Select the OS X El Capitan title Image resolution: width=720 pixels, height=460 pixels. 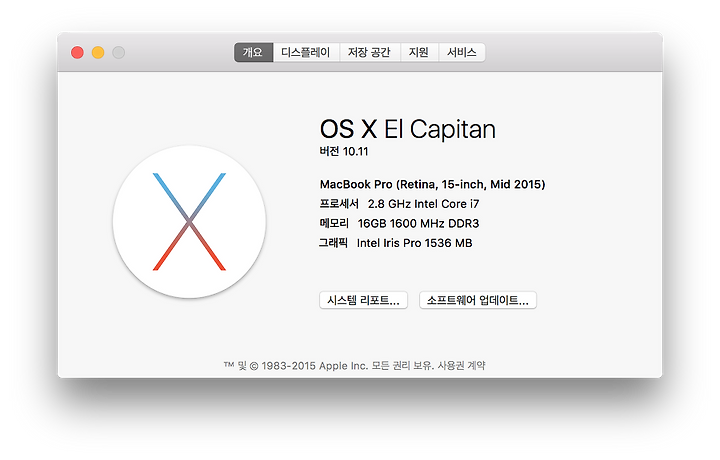408,129
